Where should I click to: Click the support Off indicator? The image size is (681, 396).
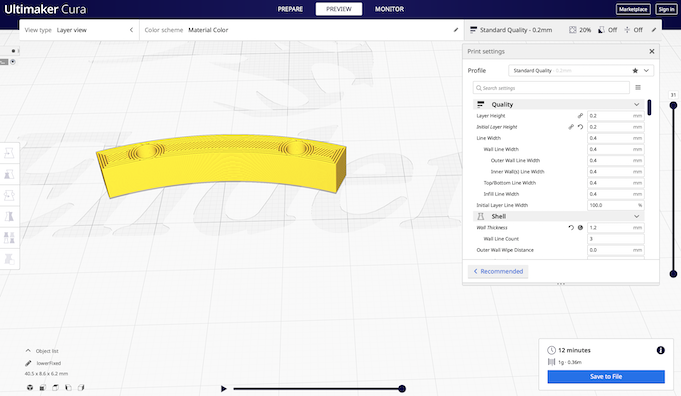pos(608,30)
